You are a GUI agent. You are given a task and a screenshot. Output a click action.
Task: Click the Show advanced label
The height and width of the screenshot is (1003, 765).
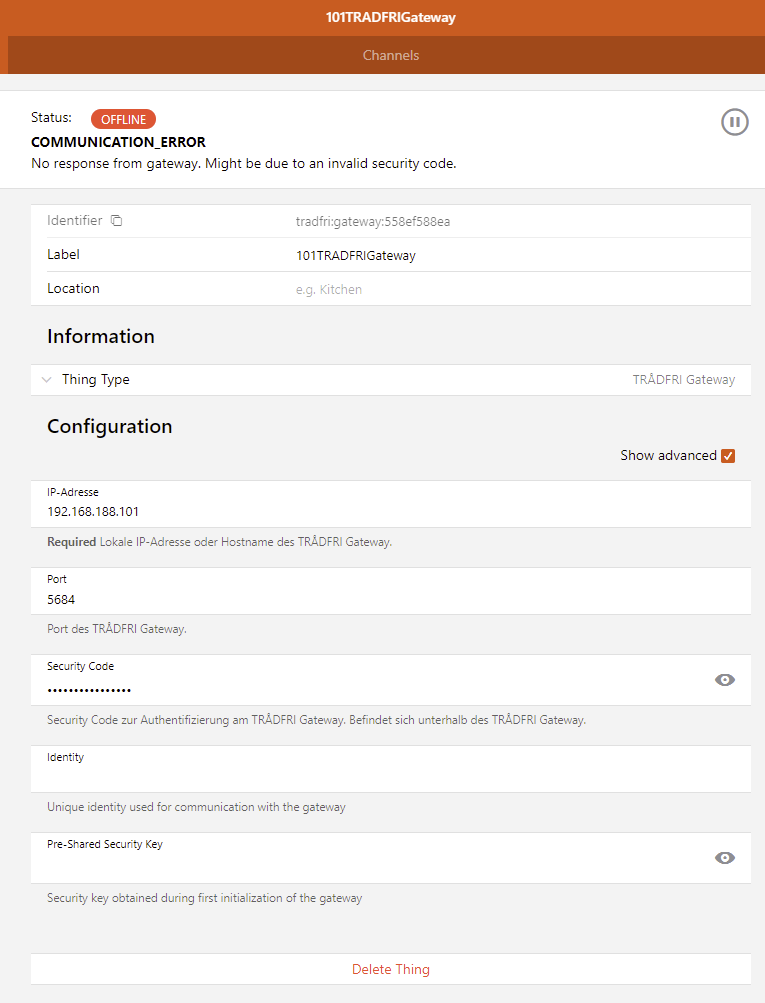tap(668, 455)
